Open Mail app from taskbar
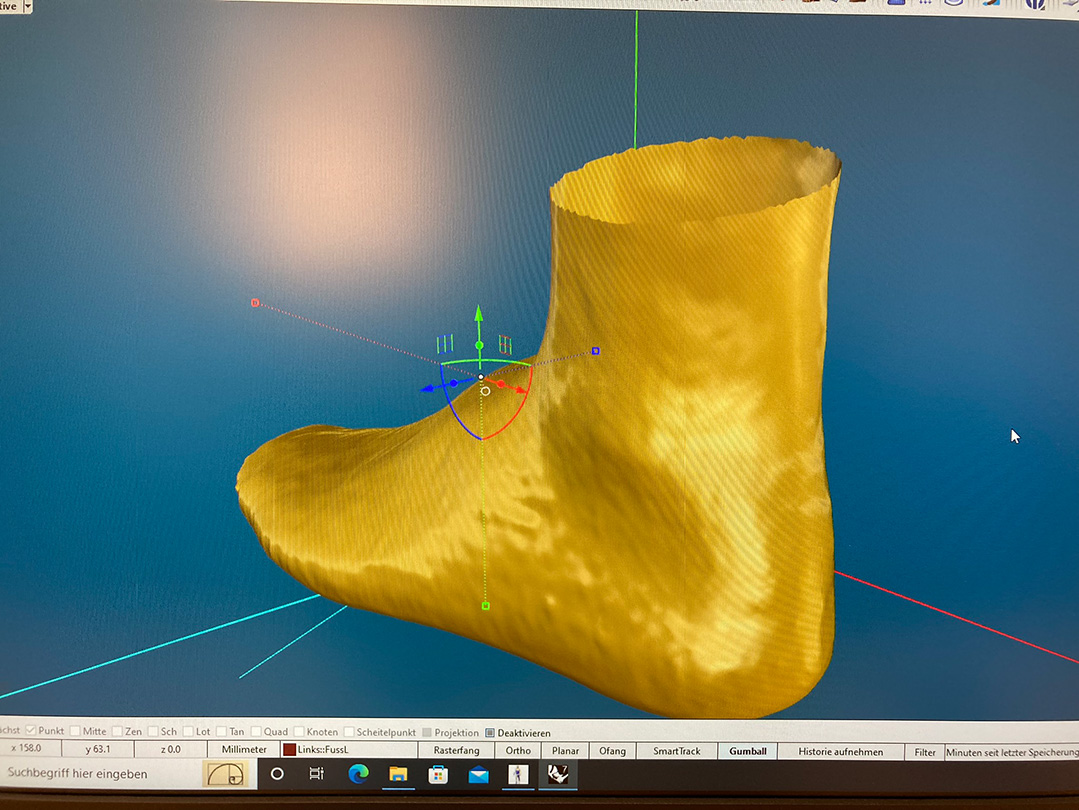The image size is (1079, 810). (478, 776)
